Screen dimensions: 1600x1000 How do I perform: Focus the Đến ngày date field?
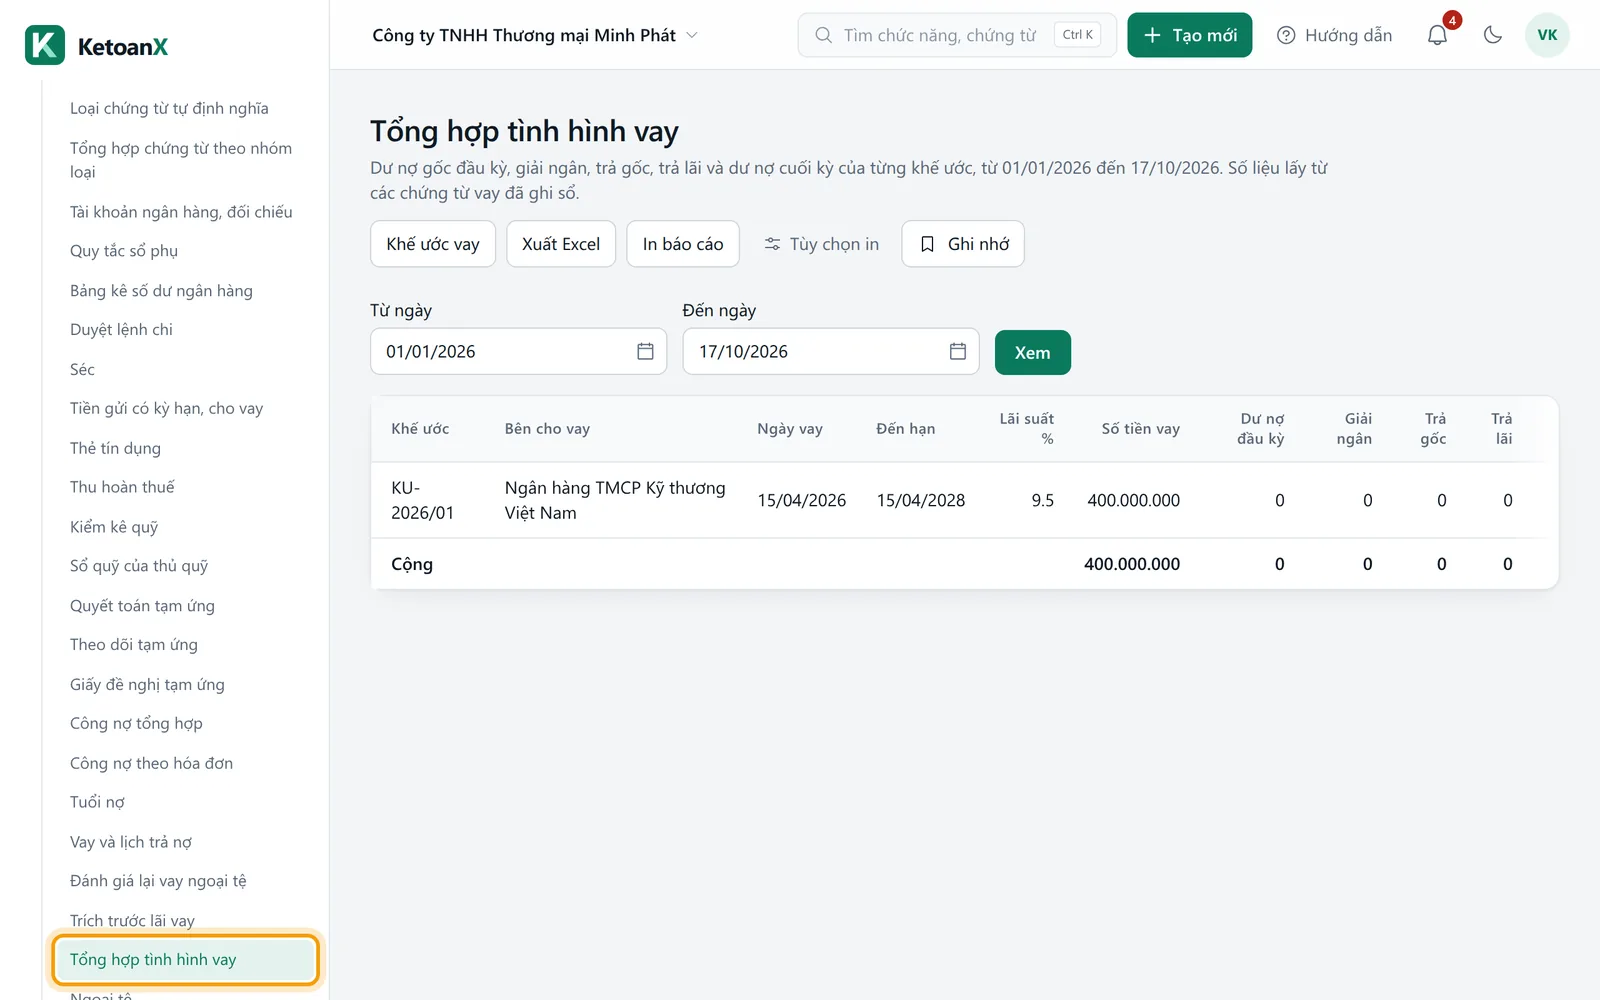pyautogui.click(x=831, y=351)
